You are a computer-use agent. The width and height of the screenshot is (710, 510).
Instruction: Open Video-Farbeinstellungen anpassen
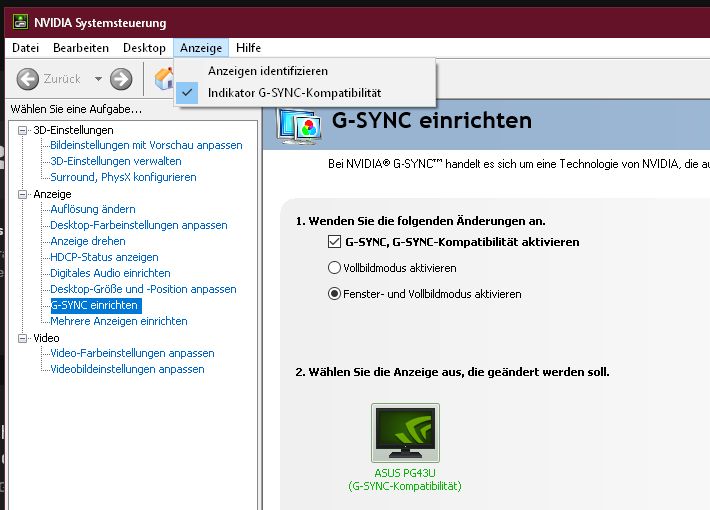(132, 353)
